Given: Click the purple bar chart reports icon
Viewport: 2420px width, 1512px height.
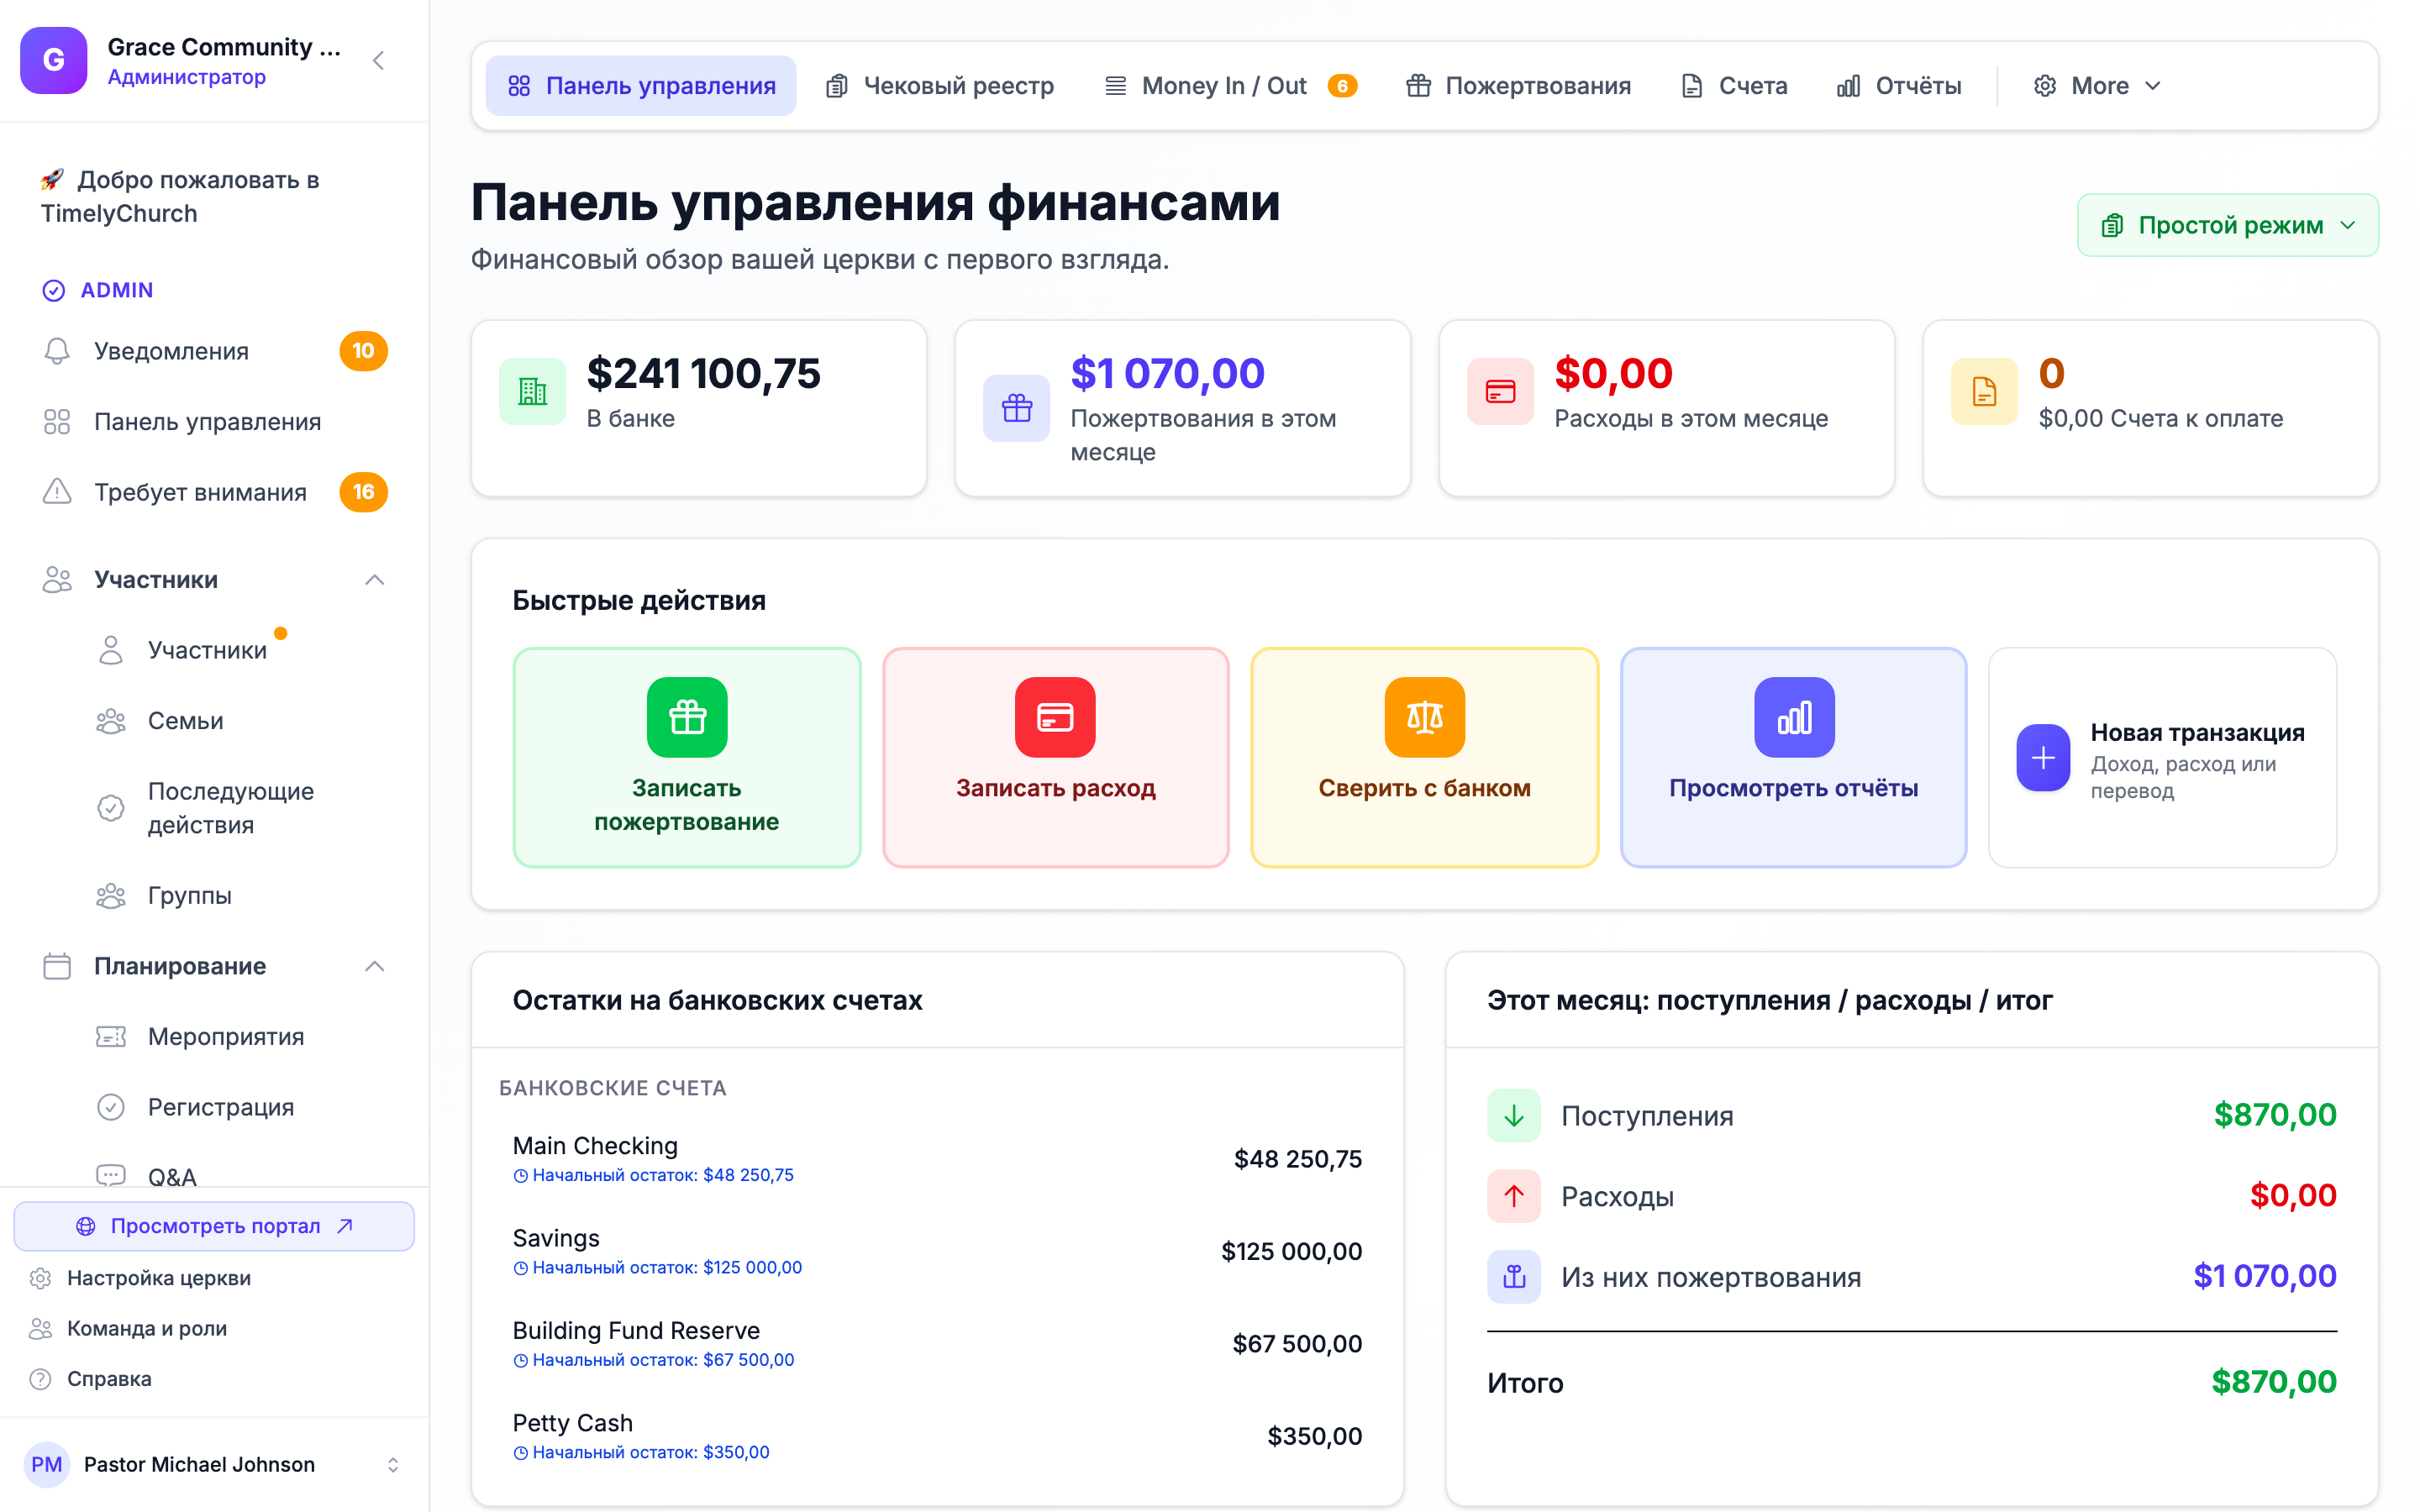Looking at the screenshot, I should (1794, 717).
